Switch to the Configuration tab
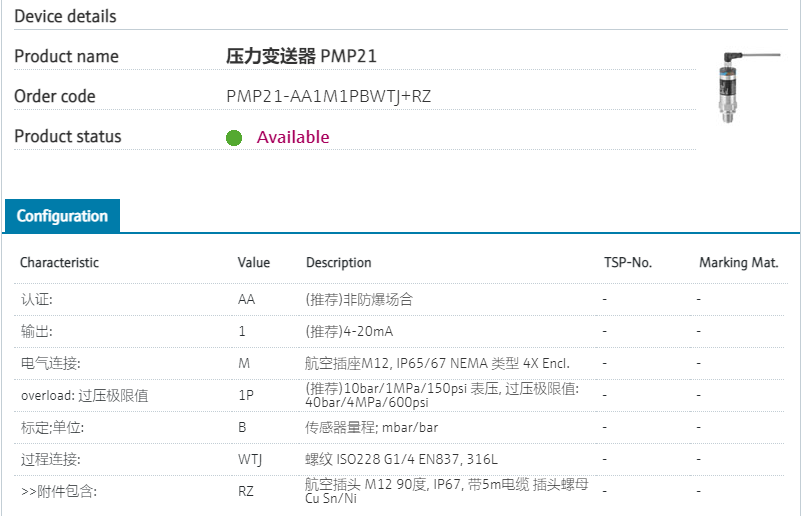 point(62,216)
